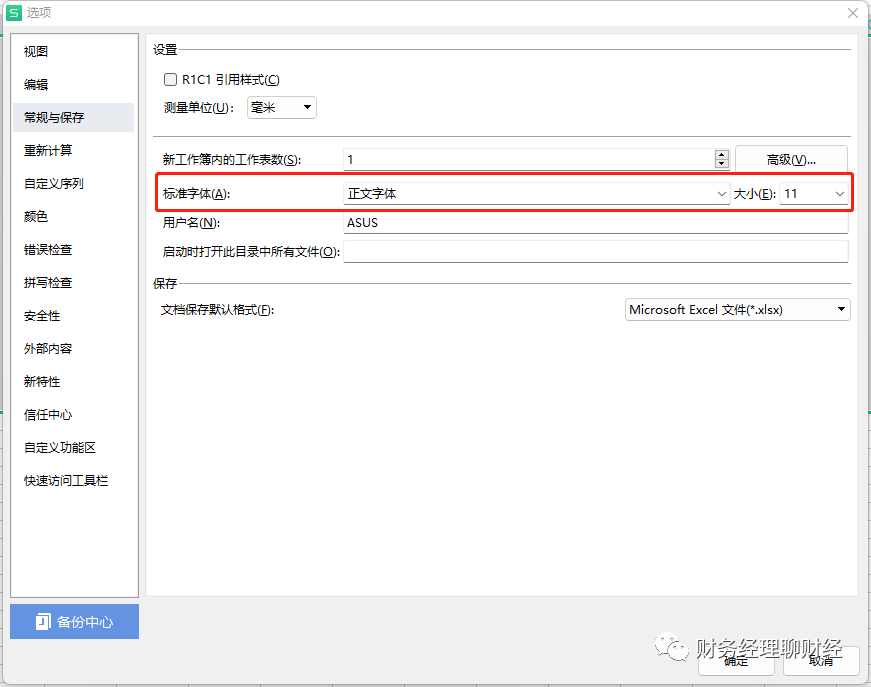871x687 pixels.
Task: Select the 颜色 category in sidebar
Action: 35,216
